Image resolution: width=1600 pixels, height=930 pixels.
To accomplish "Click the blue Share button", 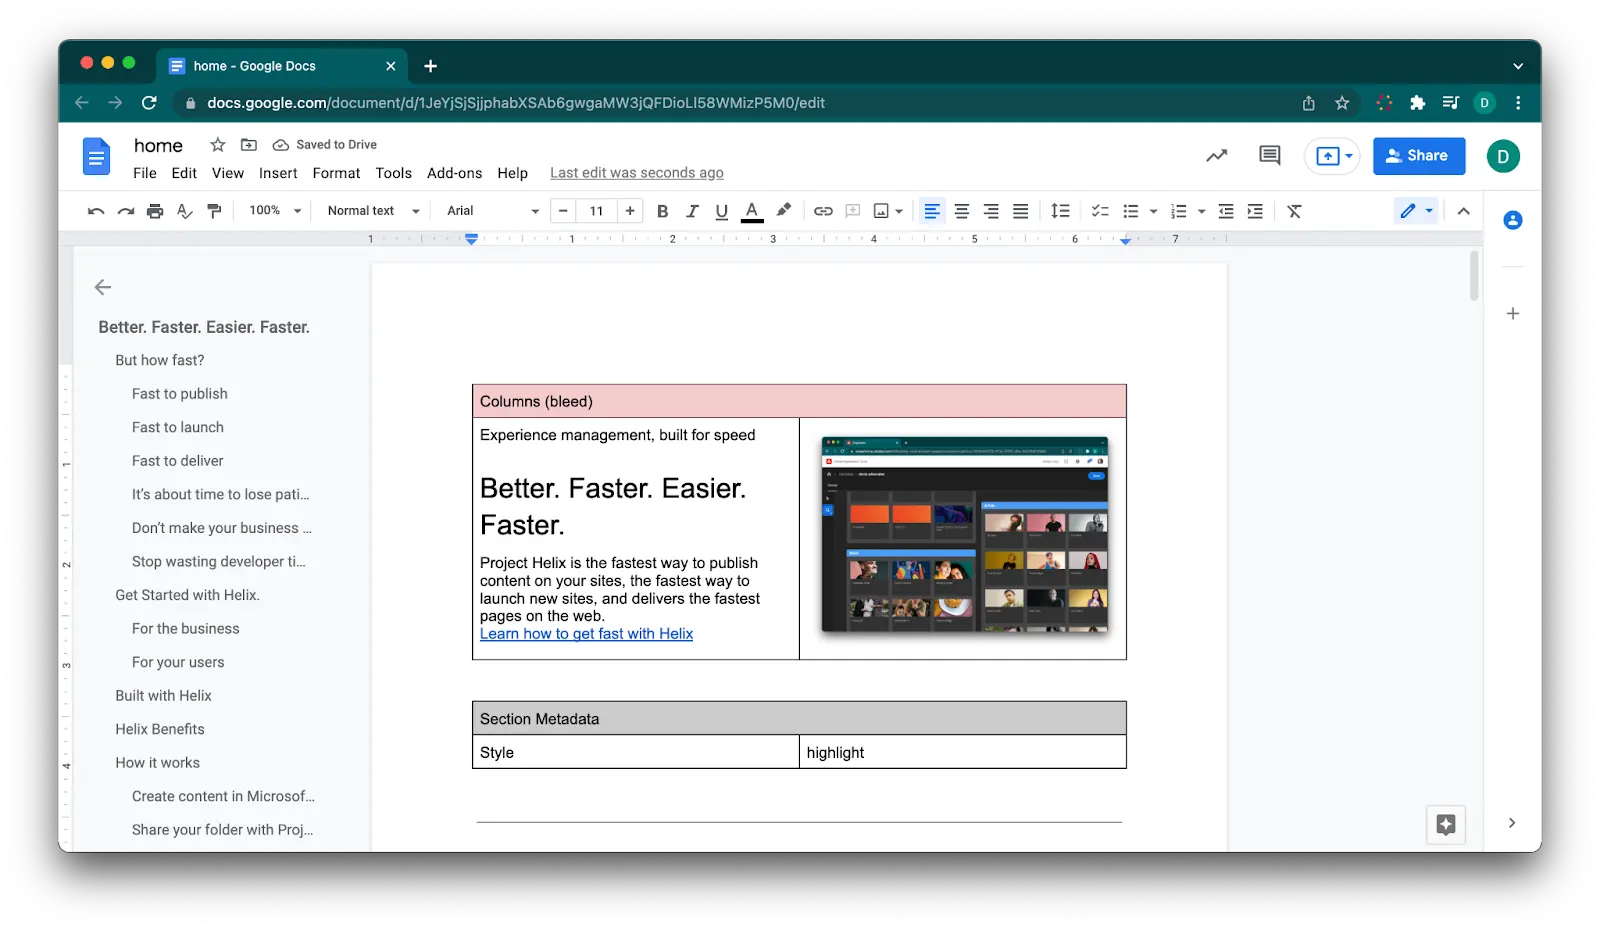I will tap(1418, 156).
